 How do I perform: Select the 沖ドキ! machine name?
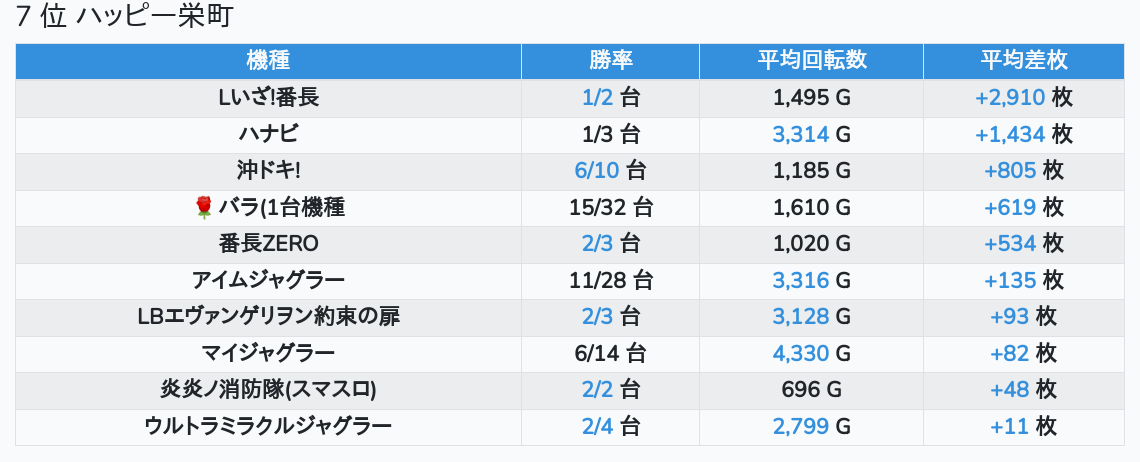[x=268, y=171]
